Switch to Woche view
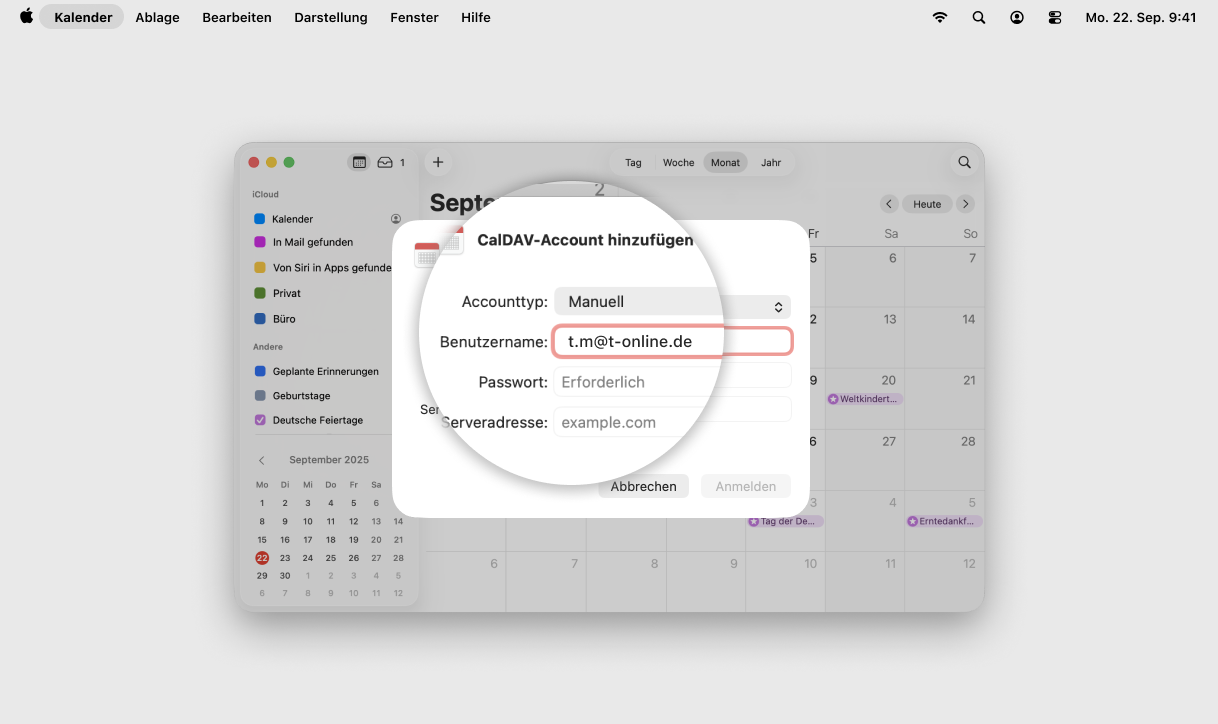This screenshot has width=1218, height=724. [678, 162]
